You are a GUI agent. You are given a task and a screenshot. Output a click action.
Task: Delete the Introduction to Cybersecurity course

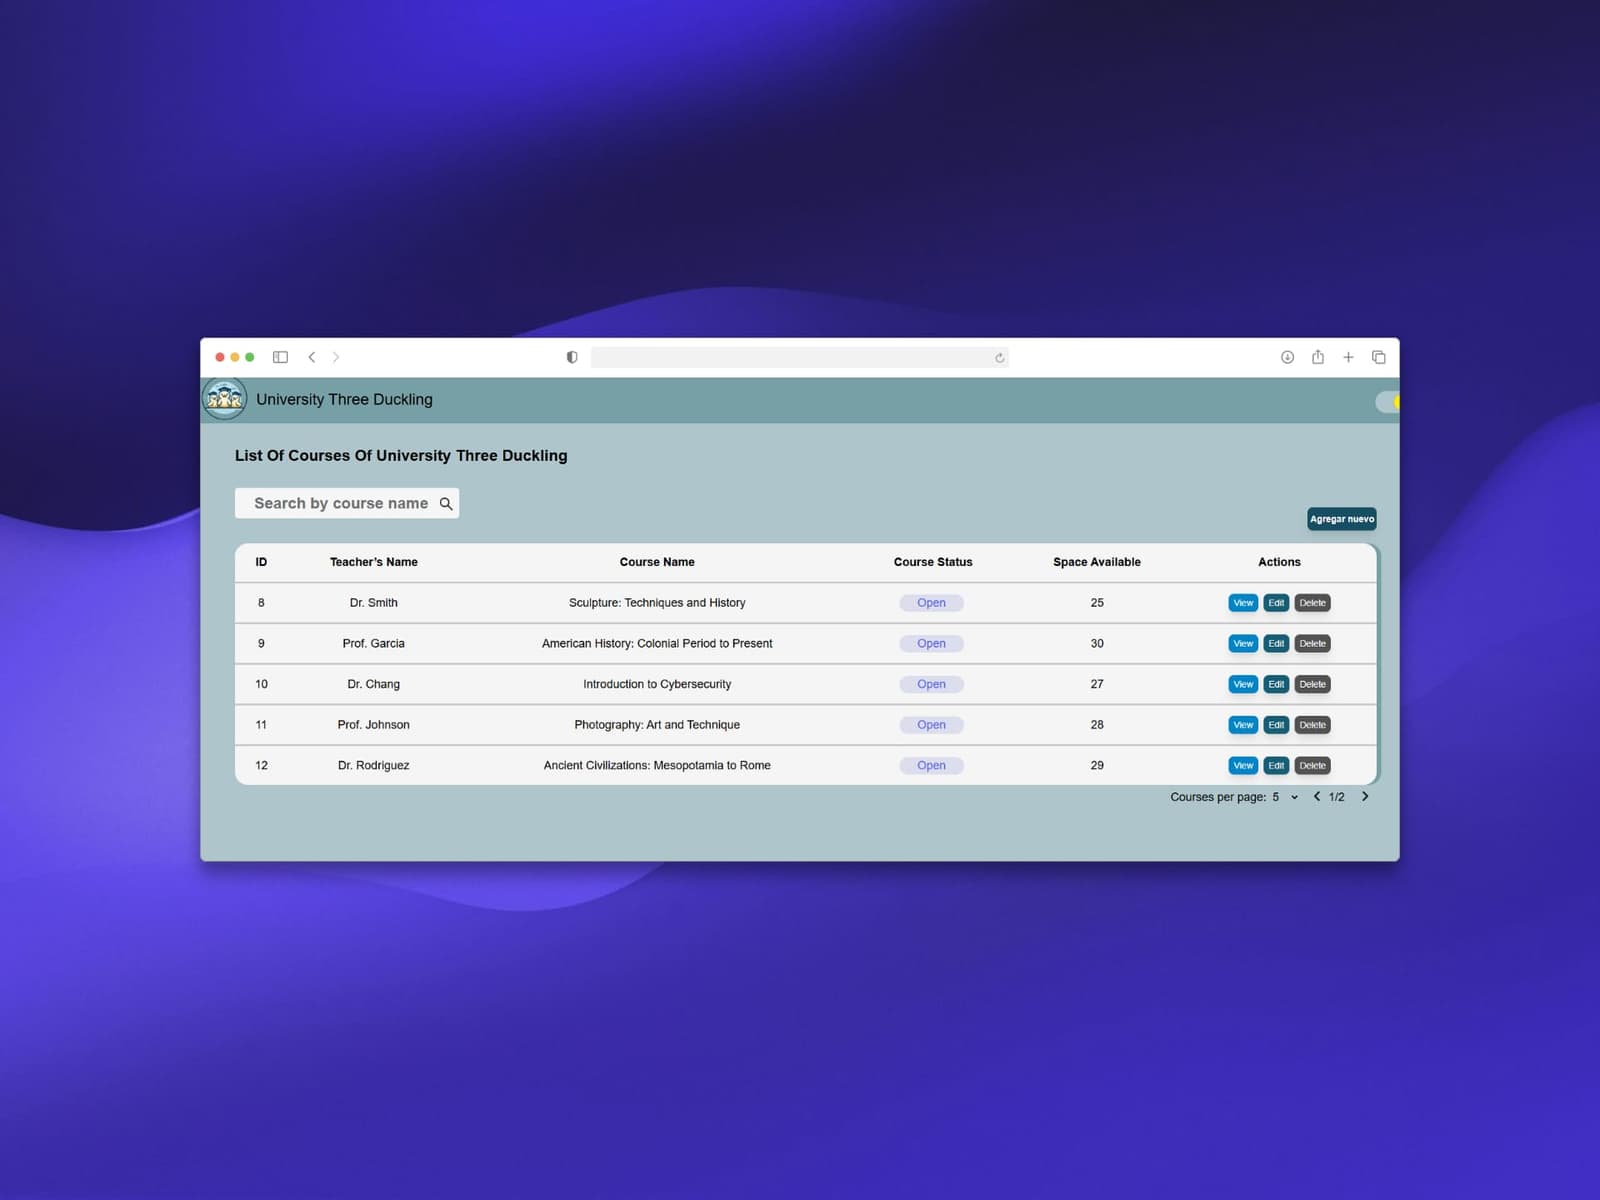point(1313,684)
